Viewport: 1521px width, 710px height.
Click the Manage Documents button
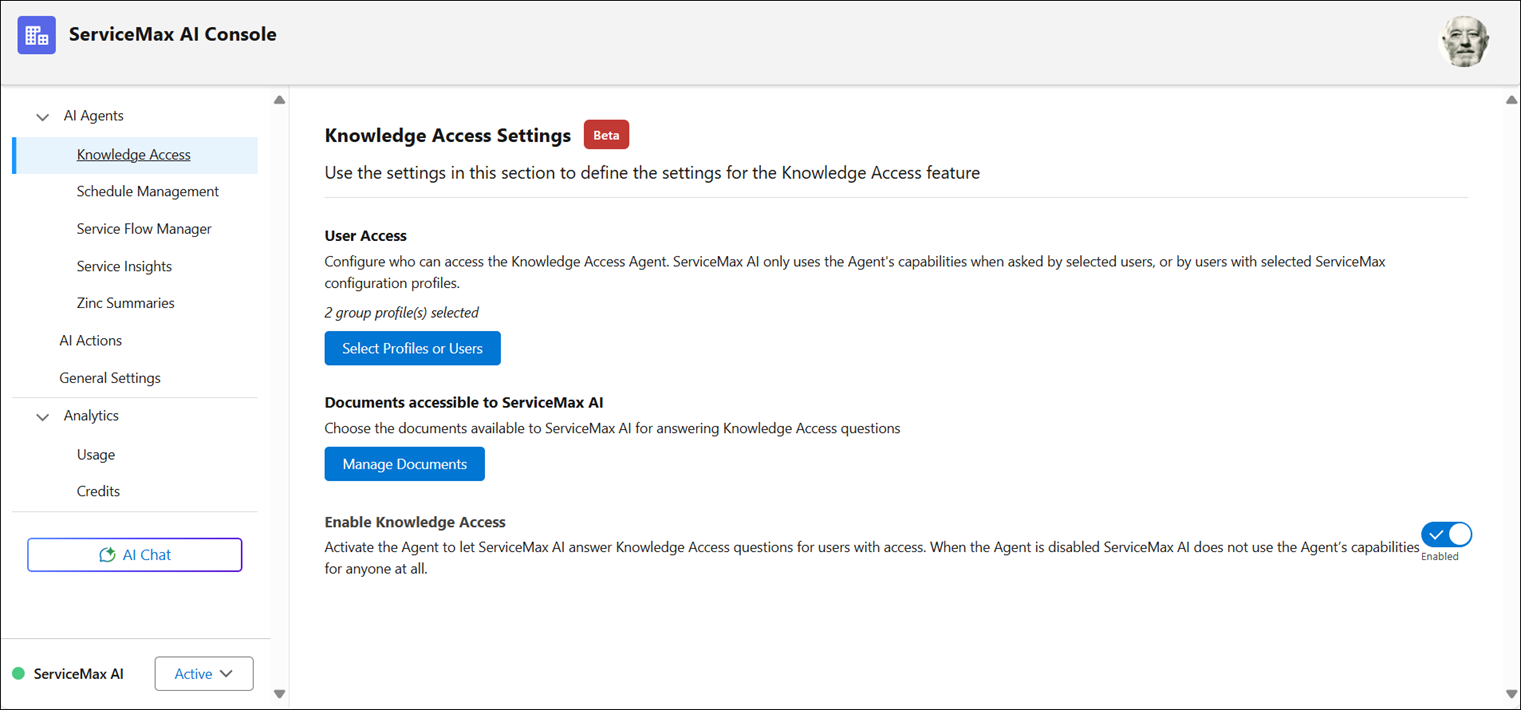(404, 464)
